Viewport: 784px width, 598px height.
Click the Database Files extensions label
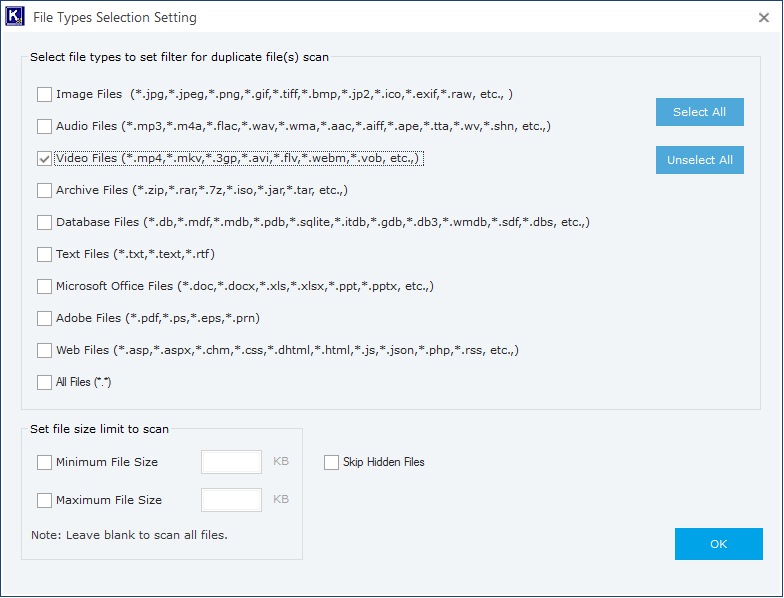click(323, 222)
